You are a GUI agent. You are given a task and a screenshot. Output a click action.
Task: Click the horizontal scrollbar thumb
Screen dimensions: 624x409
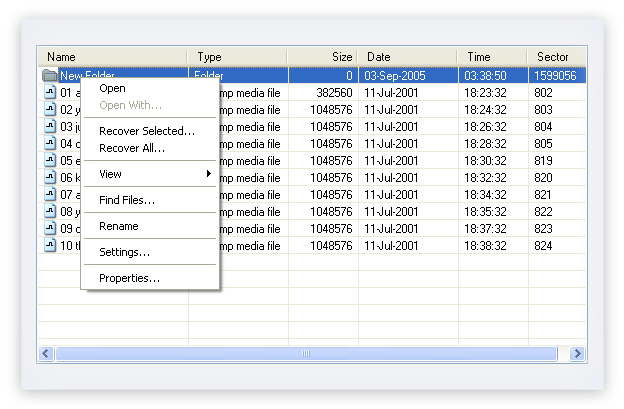coord(306,353)
